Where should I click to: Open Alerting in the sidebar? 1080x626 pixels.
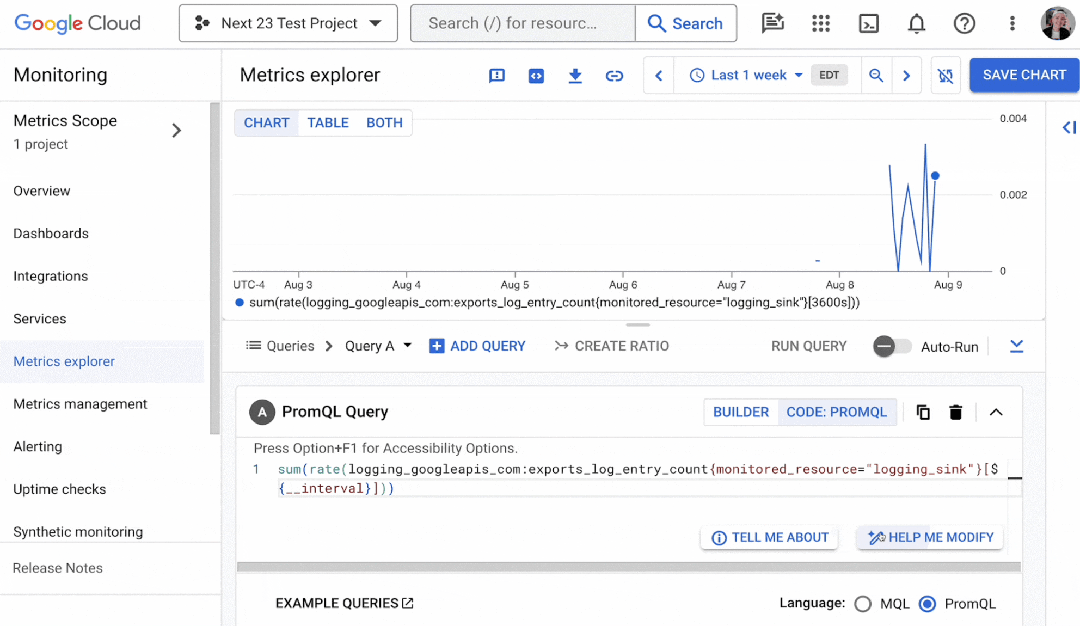coord(38,447)
